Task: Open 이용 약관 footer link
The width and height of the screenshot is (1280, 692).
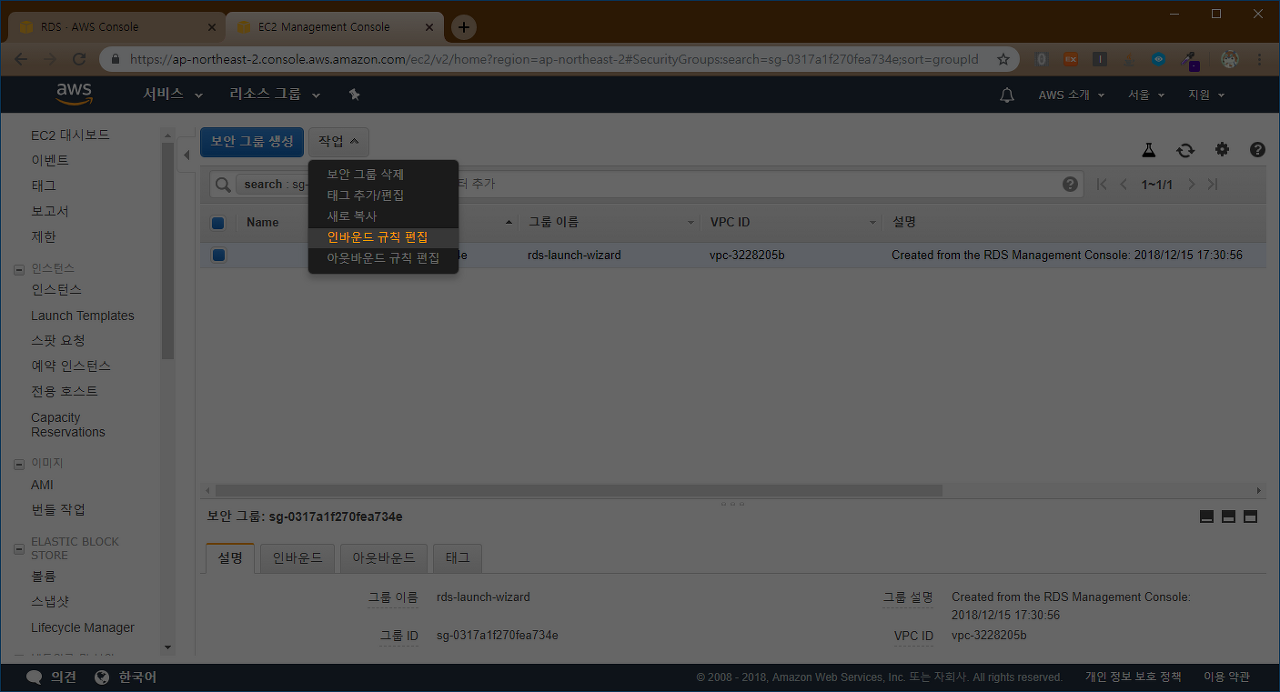Action: (x=1226, y=677)
